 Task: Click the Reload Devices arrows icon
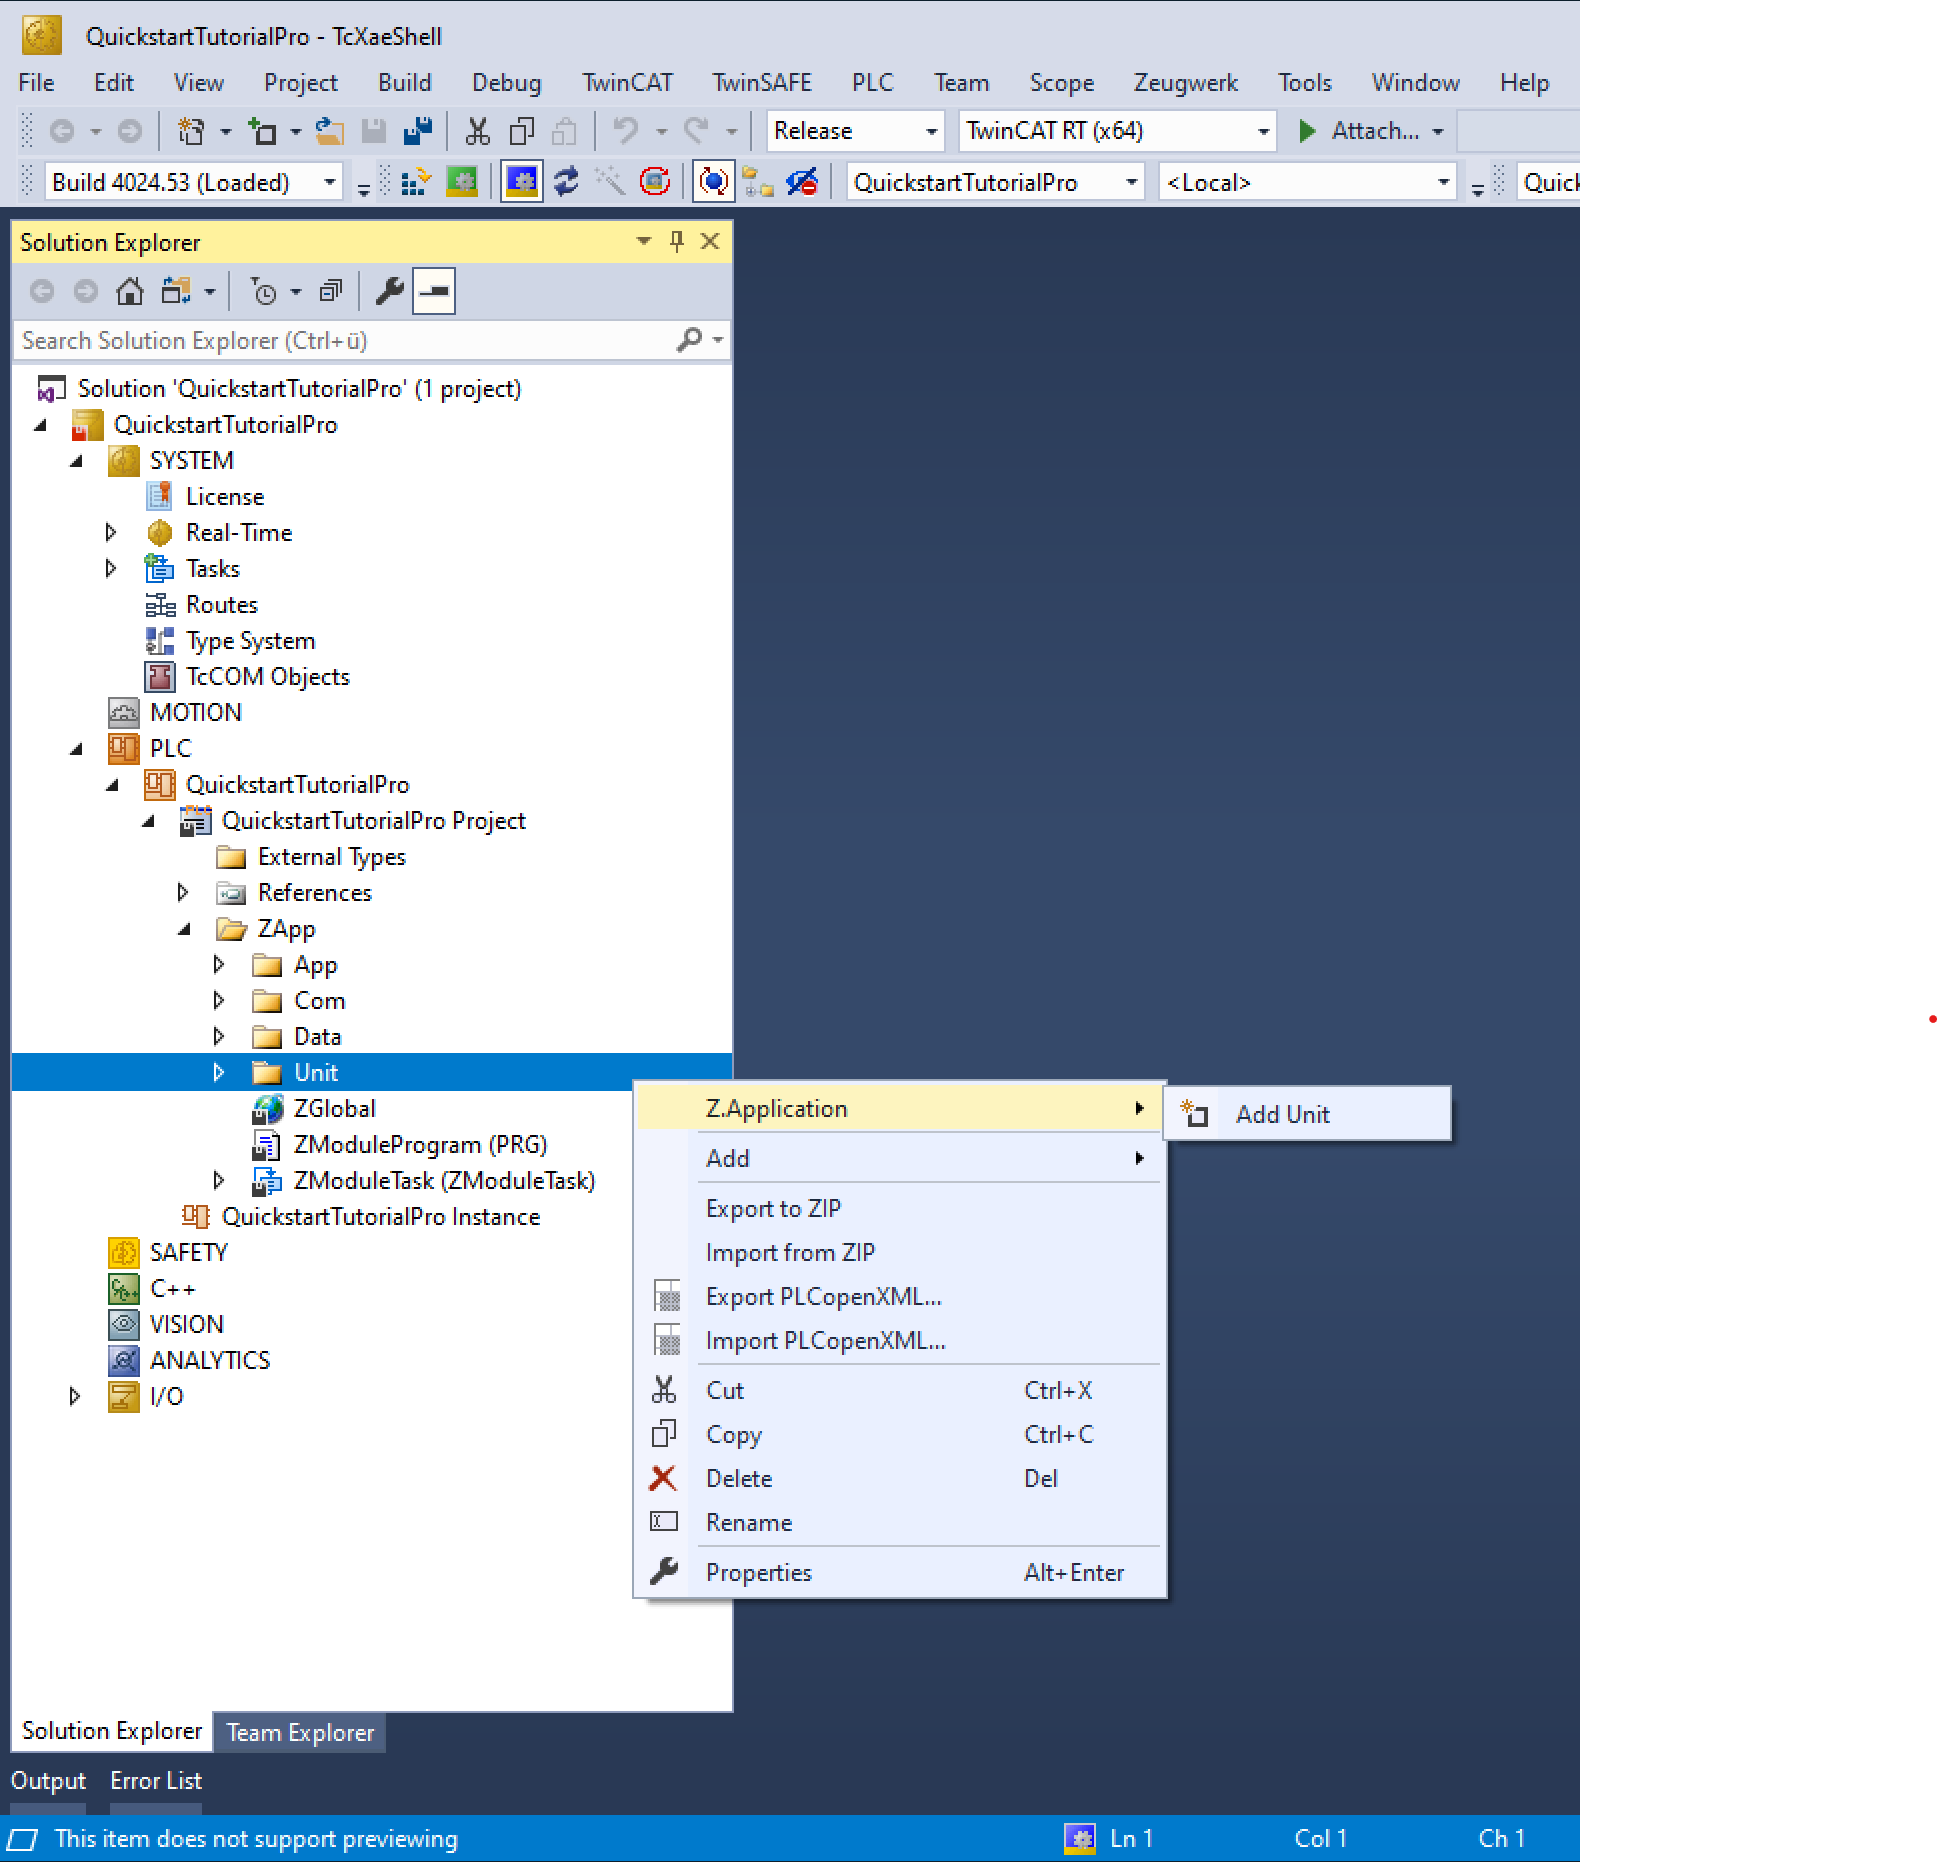click(566, 182)
